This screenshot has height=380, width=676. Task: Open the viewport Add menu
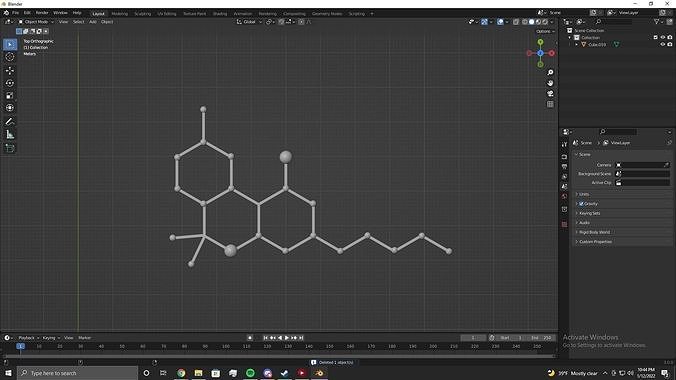(x=93, y=22)
